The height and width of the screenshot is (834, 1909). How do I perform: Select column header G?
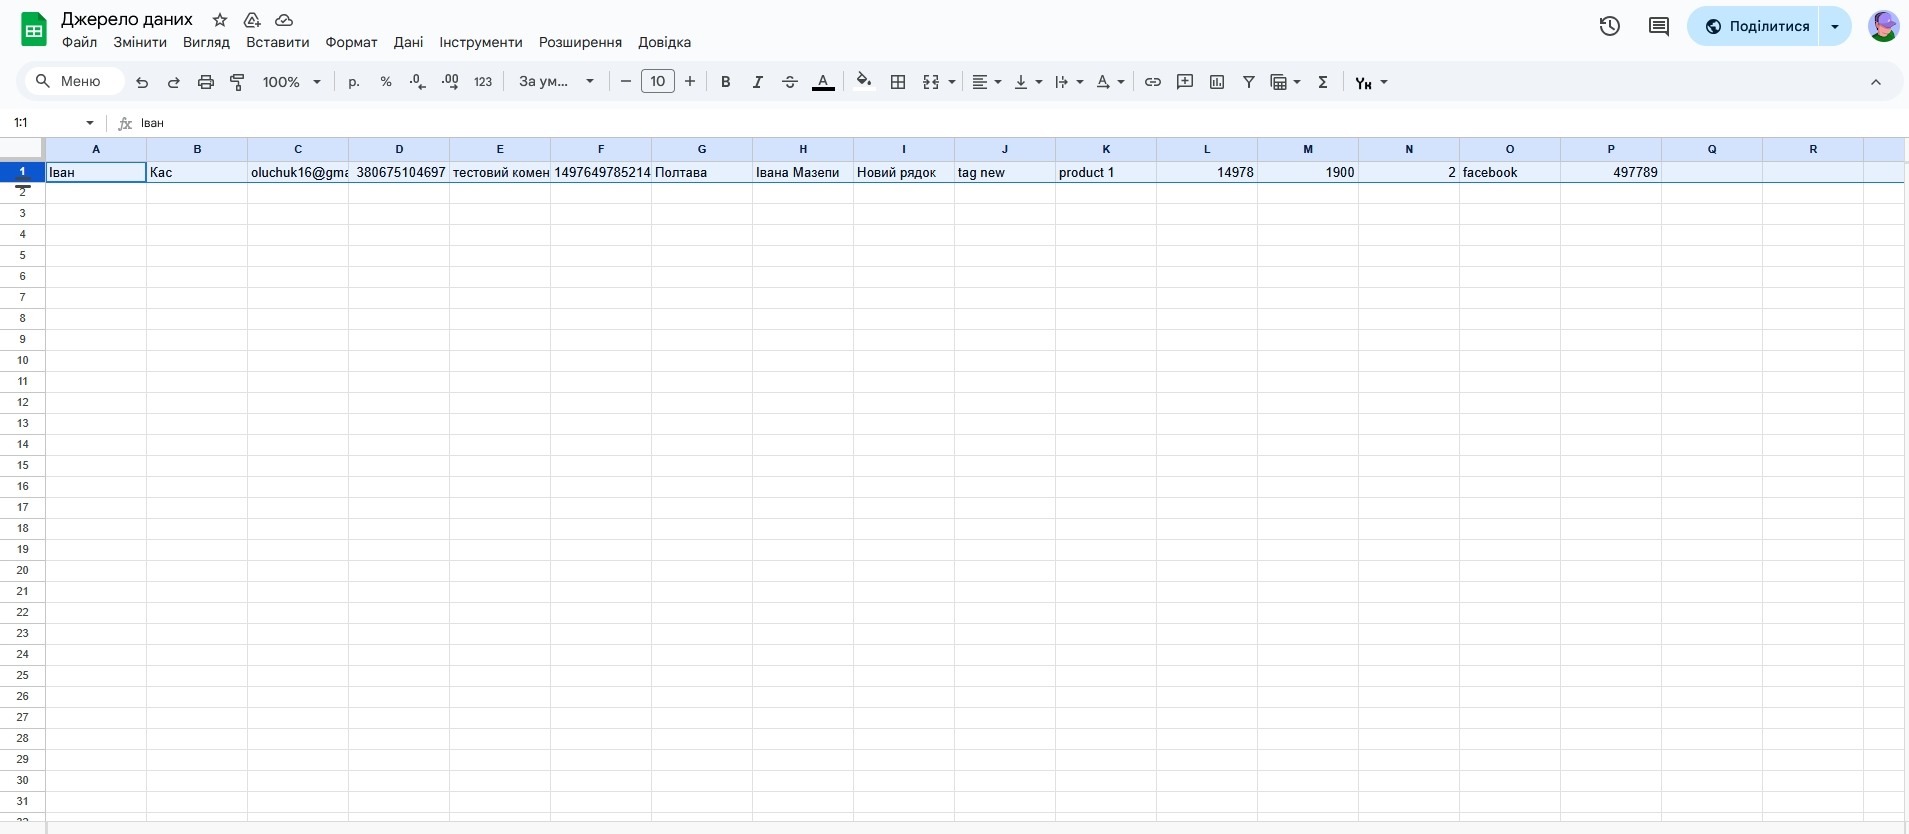(x=702, y=149)
